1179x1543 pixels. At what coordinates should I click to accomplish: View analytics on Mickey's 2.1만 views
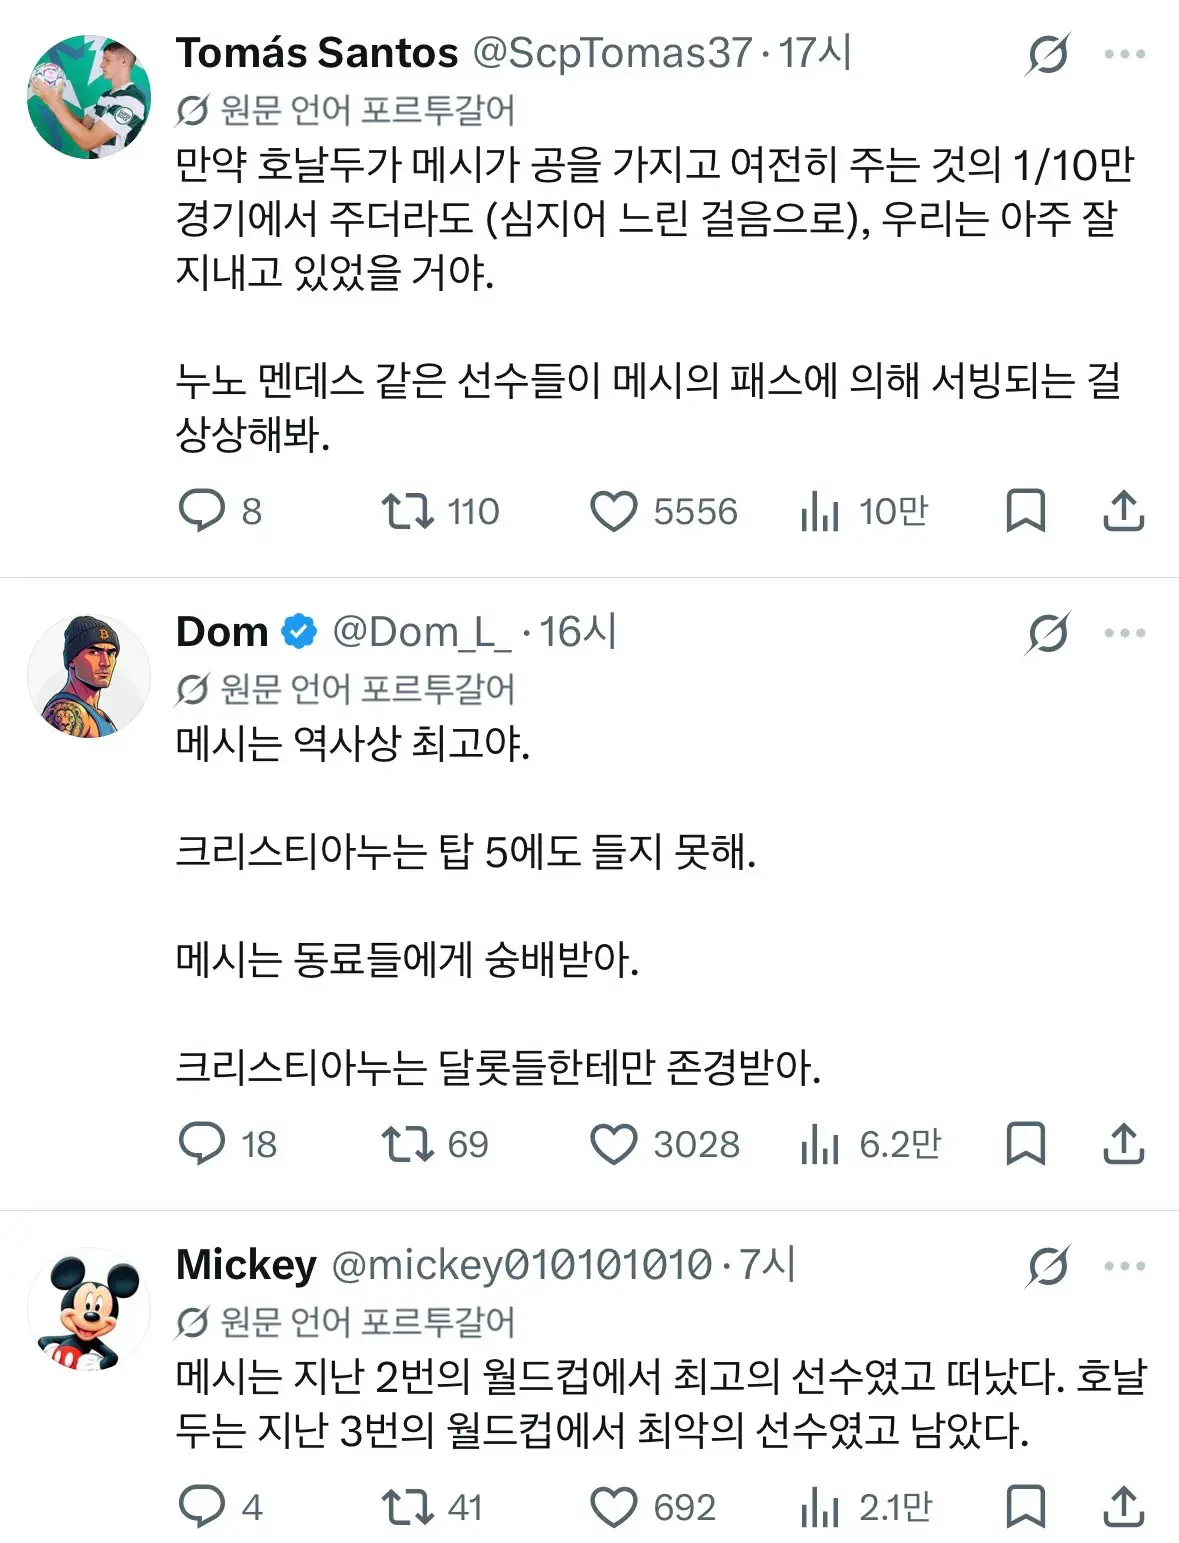[866, 1507]
